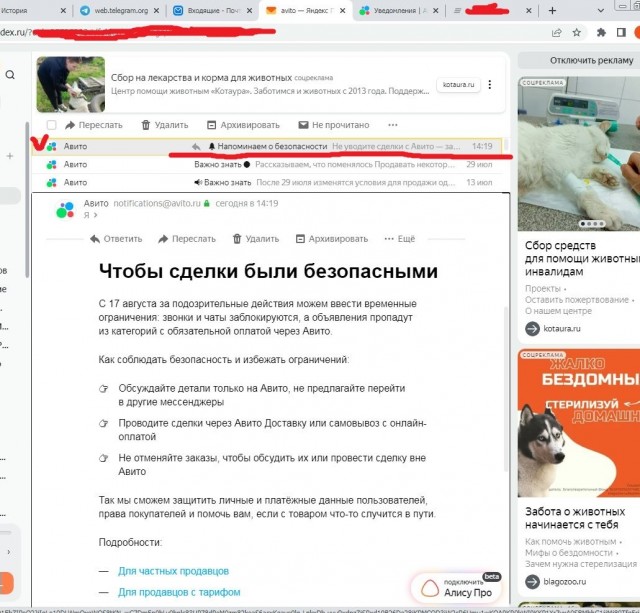Click Переслать in the list toolbar

click(94, 125)
